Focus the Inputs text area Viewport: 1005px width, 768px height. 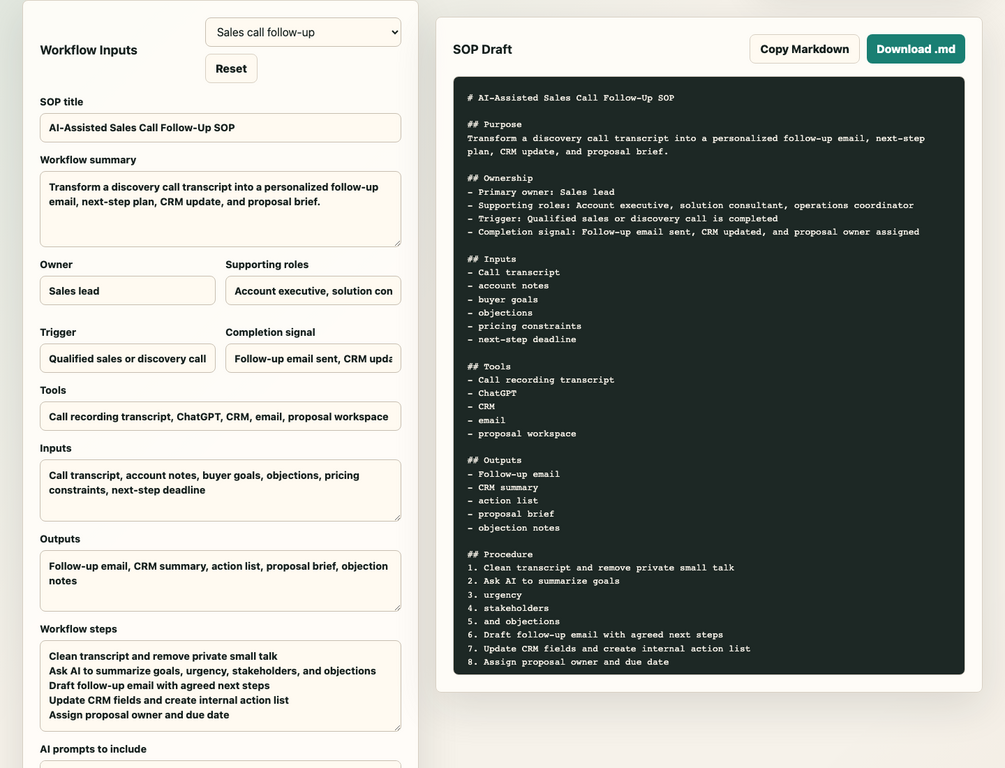tap(220, 490)
